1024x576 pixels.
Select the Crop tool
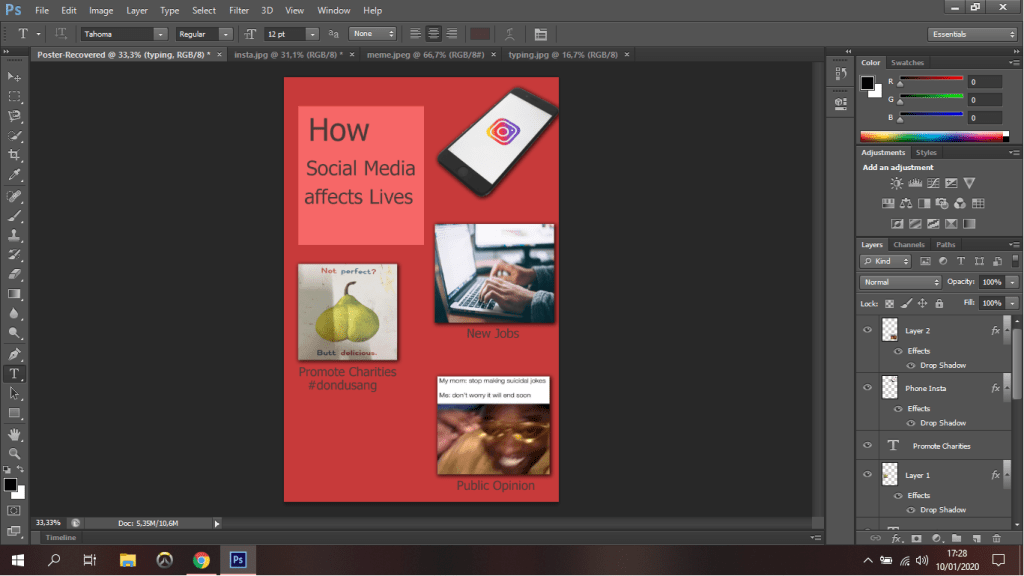14,155
